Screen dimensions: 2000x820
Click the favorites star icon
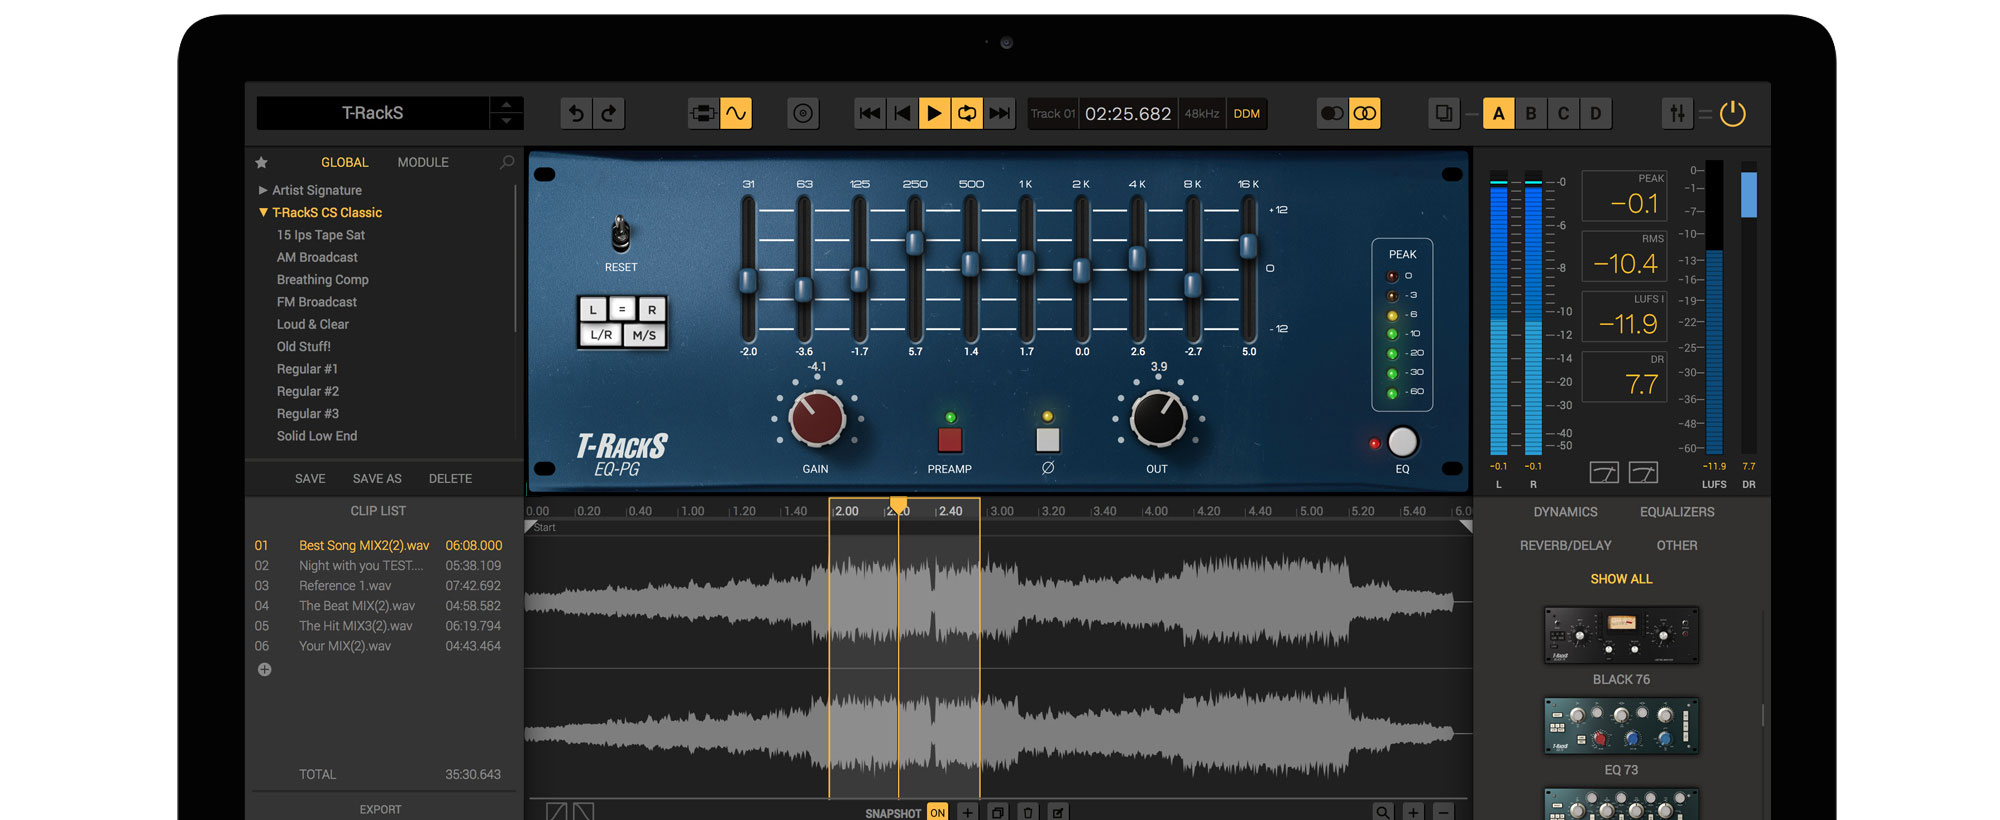(x=262, y=162)
